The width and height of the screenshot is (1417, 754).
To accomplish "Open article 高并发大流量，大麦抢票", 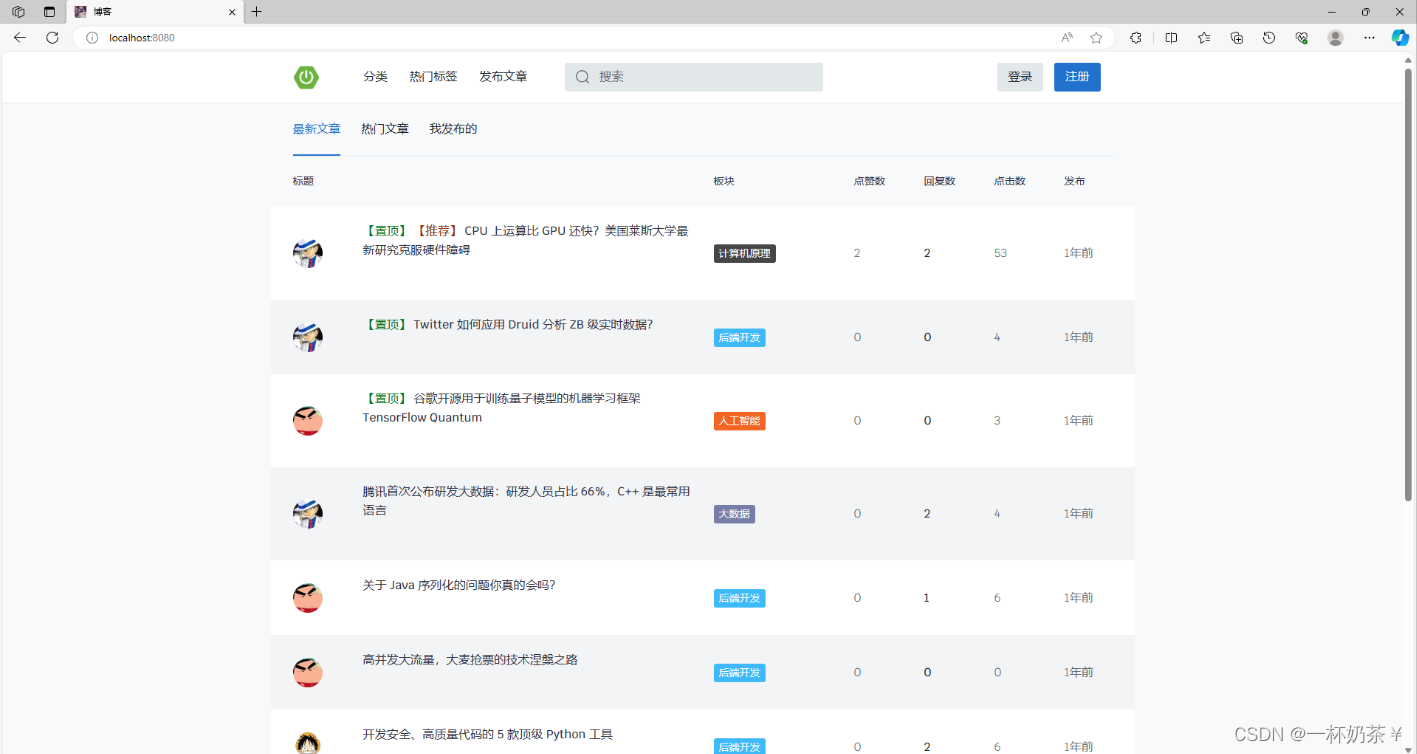I will tap(470, 660).
